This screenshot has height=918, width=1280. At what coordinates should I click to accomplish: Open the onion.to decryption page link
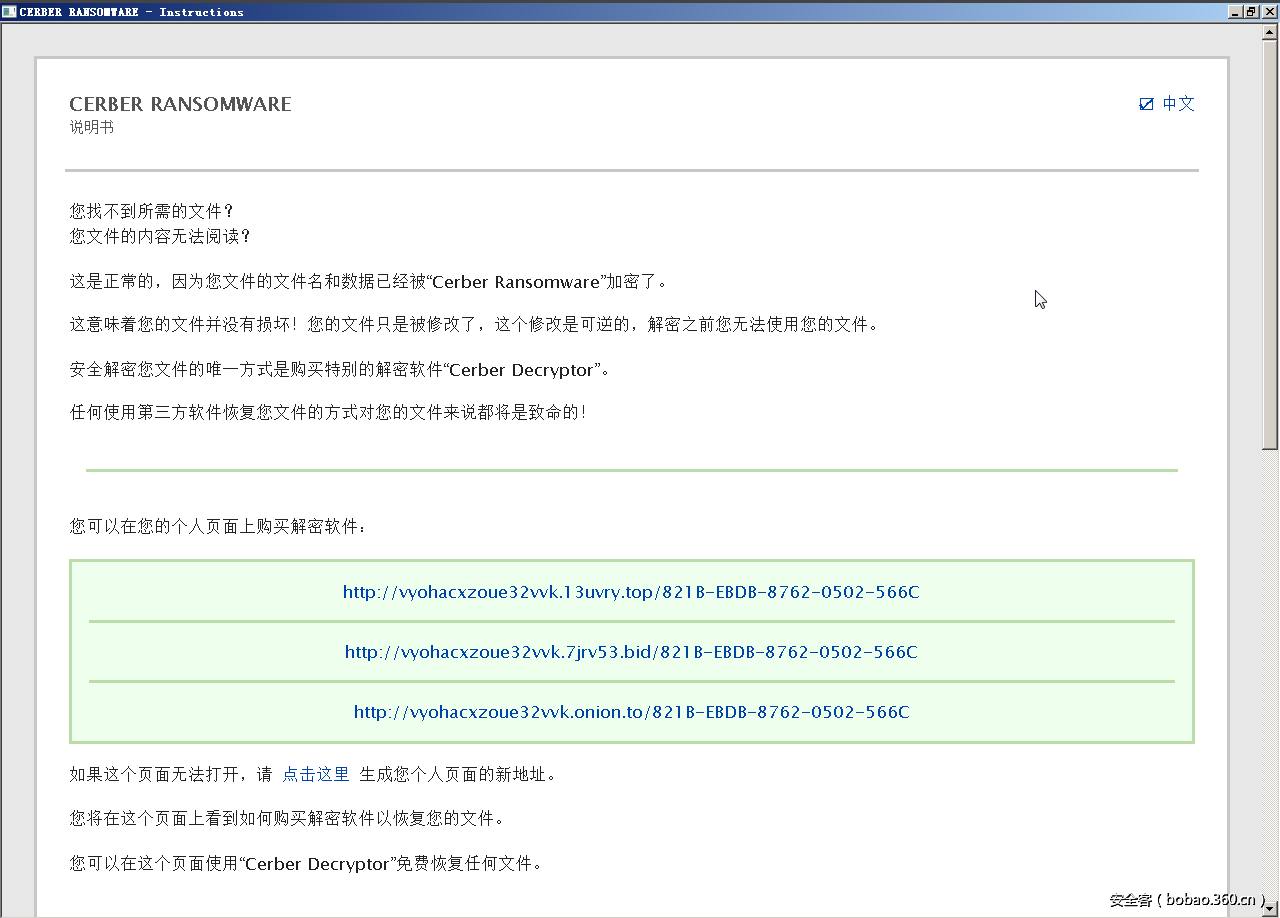pos(631,712)
